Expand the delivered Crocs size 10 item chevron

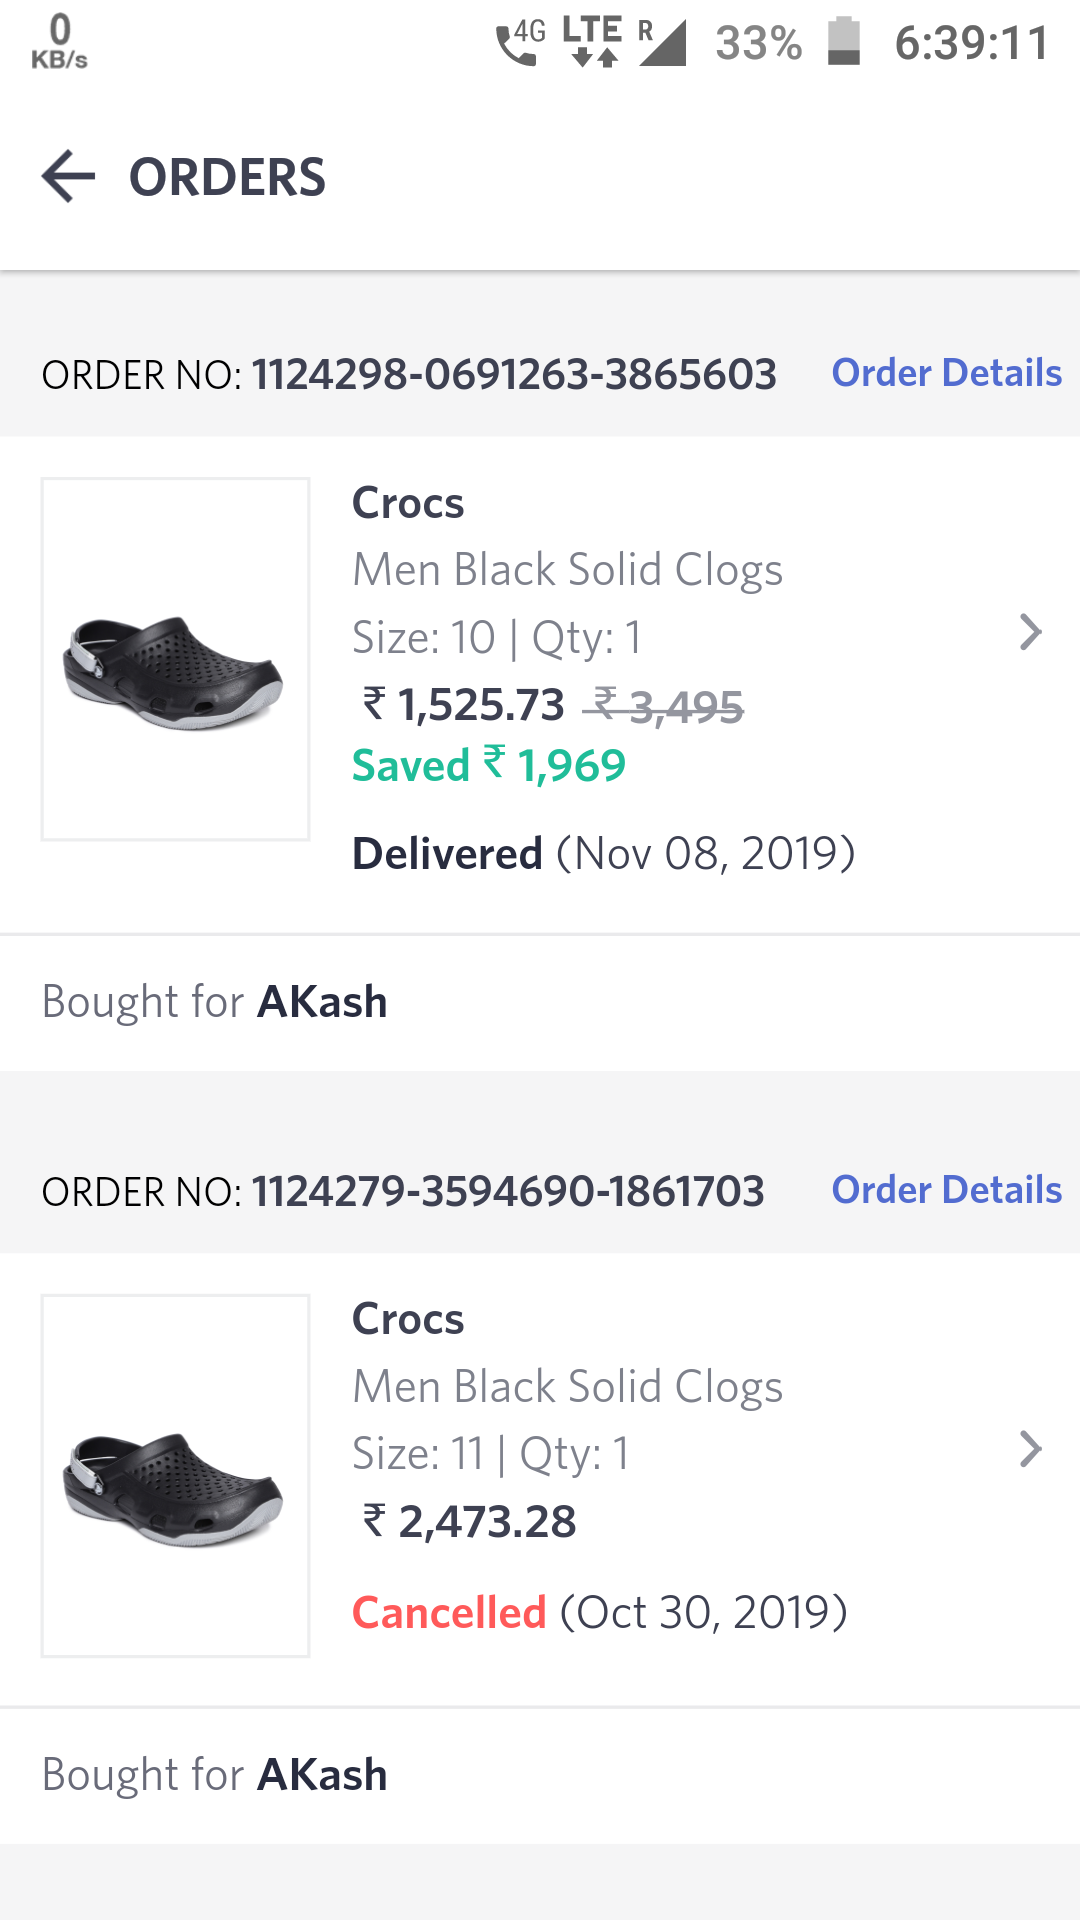point(1030,633)
